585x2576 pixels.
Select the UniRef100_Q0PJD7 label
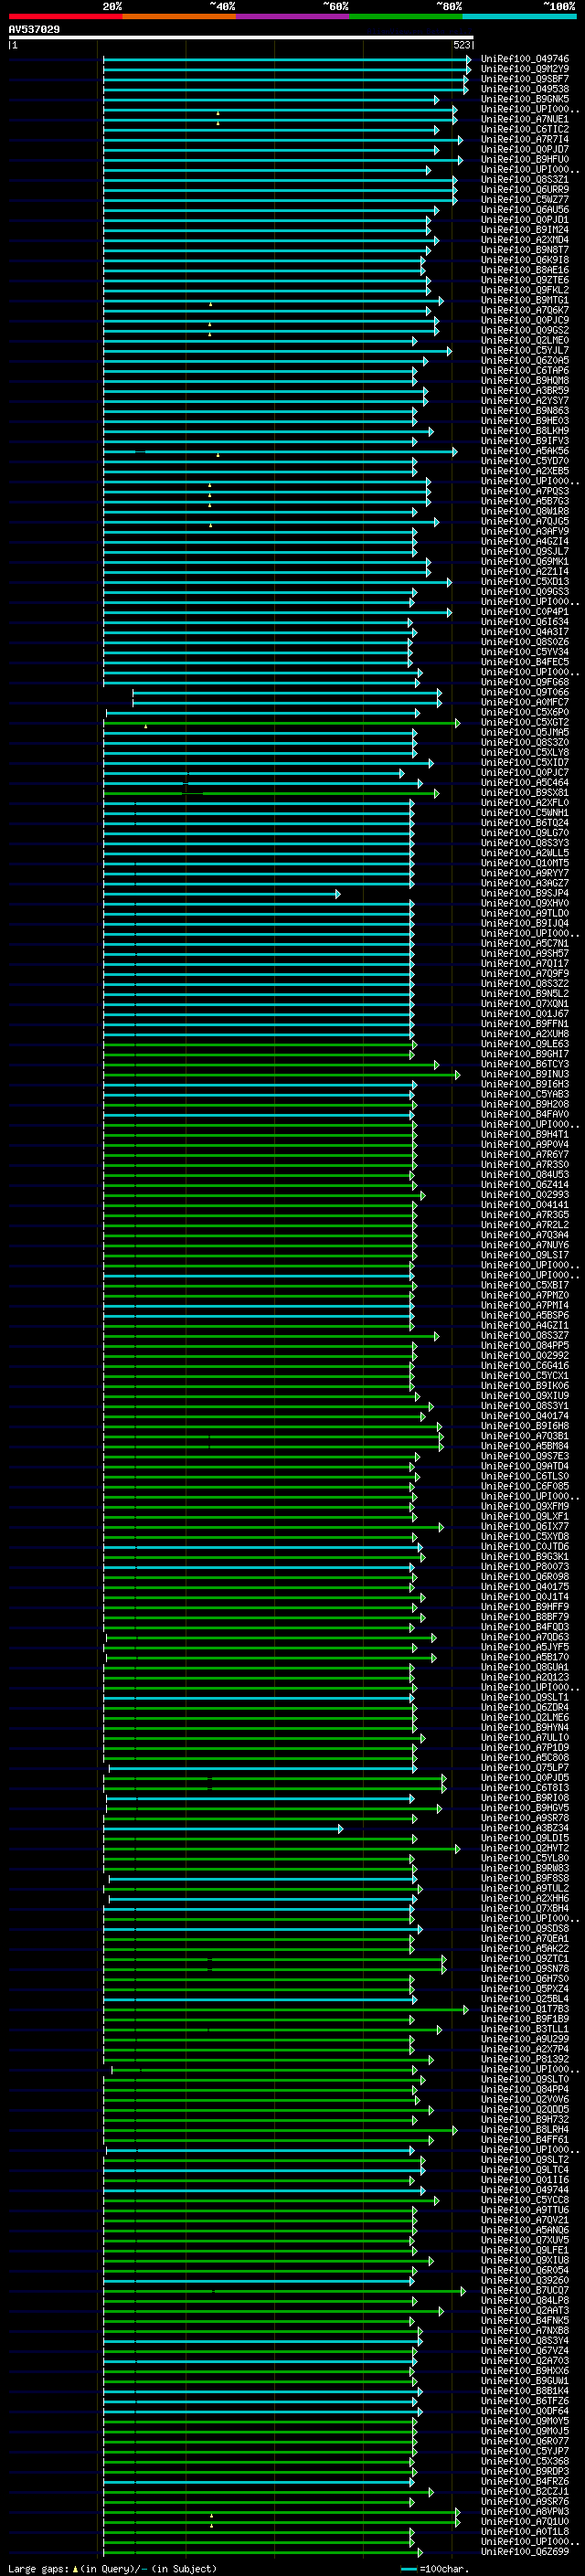(525, 149)
